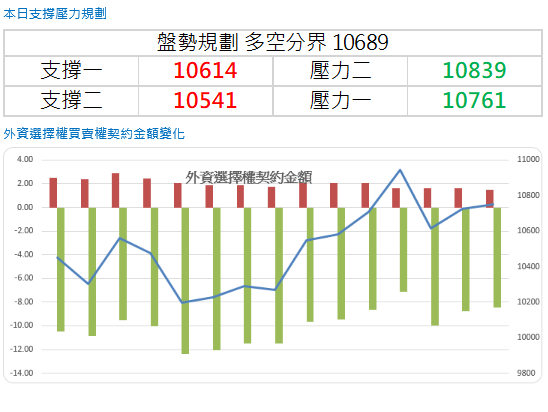
Task: Click the chart title 外資選擇權契約金額
Action: (x=248, y=178)
